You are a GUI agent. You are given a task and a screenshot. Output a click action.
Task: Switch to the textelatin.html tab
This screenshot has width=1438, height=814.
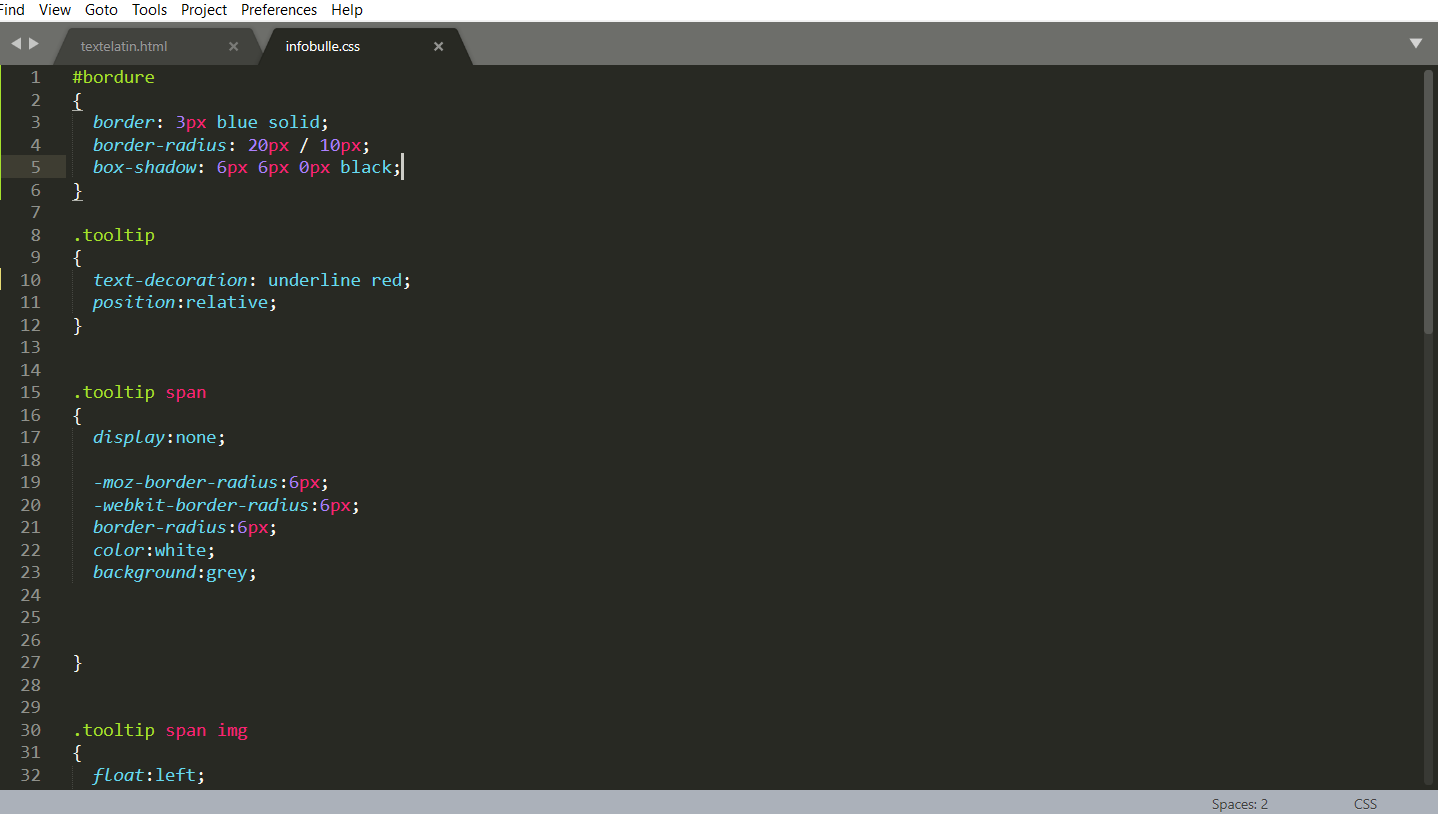(x=124, y=46)
